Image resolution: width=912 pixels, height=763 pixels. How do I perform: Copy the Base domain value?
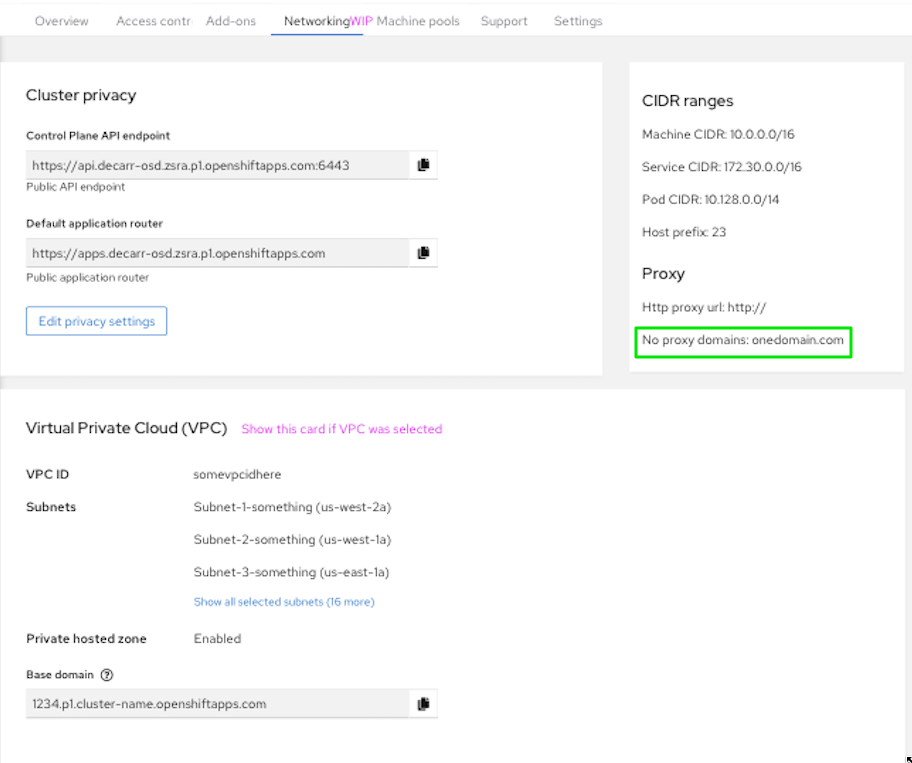click(x=423, y=704)
